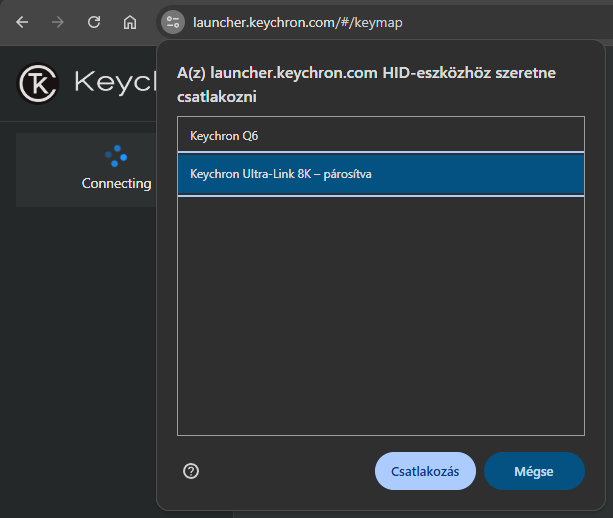Click the Connecting status label
The image size is (613, 518).
pos(117,183)
